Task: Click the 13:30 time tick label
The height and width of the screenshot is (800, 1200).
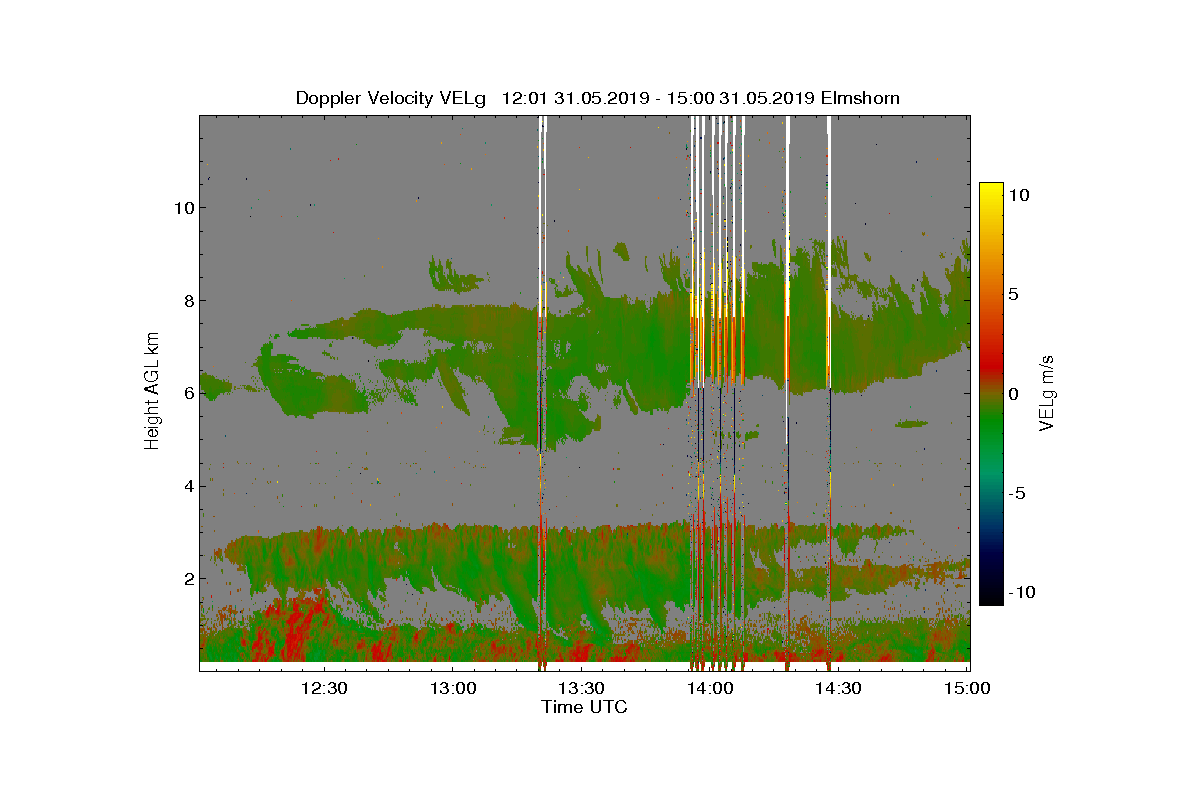Action: [580, 688]
